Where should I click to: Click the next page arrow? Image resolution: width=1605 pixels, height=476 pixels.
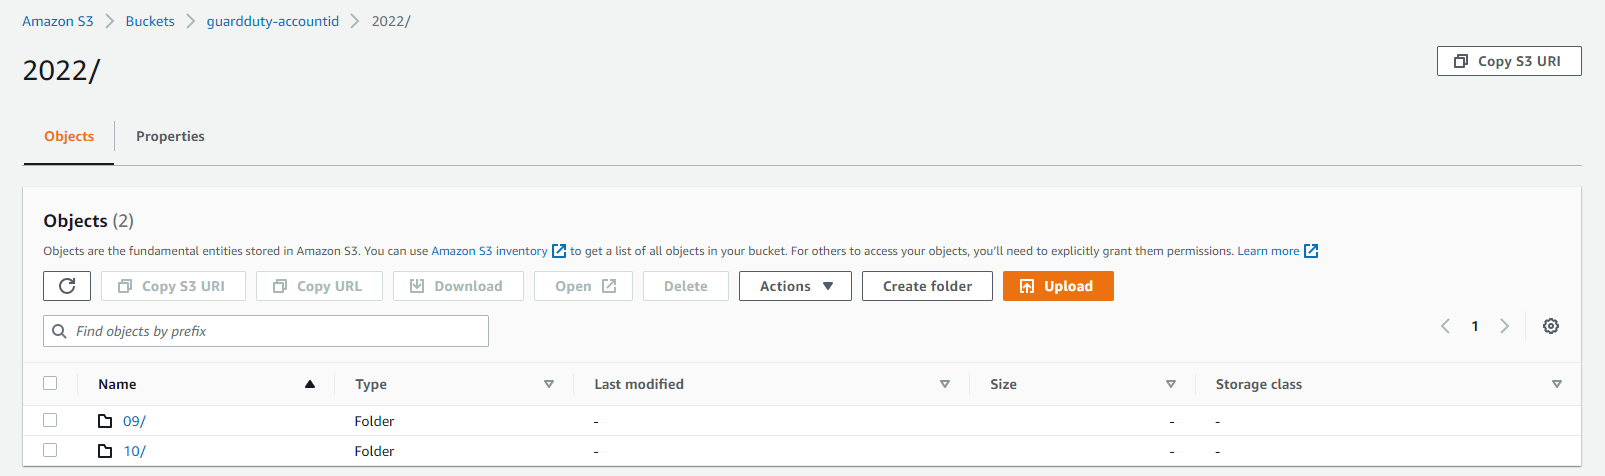point(1504,326)
